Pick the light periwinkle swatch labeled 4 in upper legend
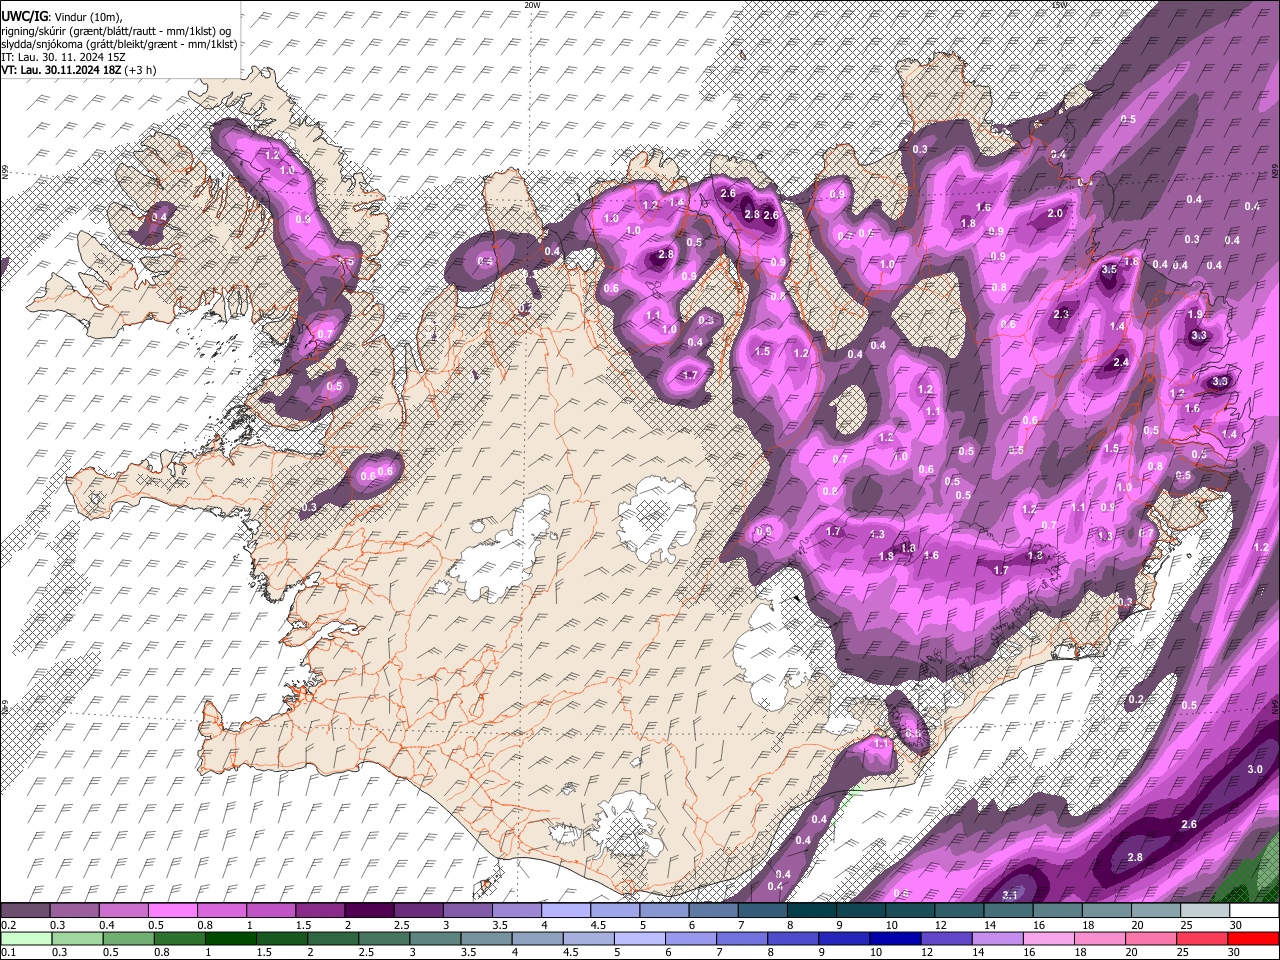The height and width of the screenshot is (960, 1280). tap(566, 911)
